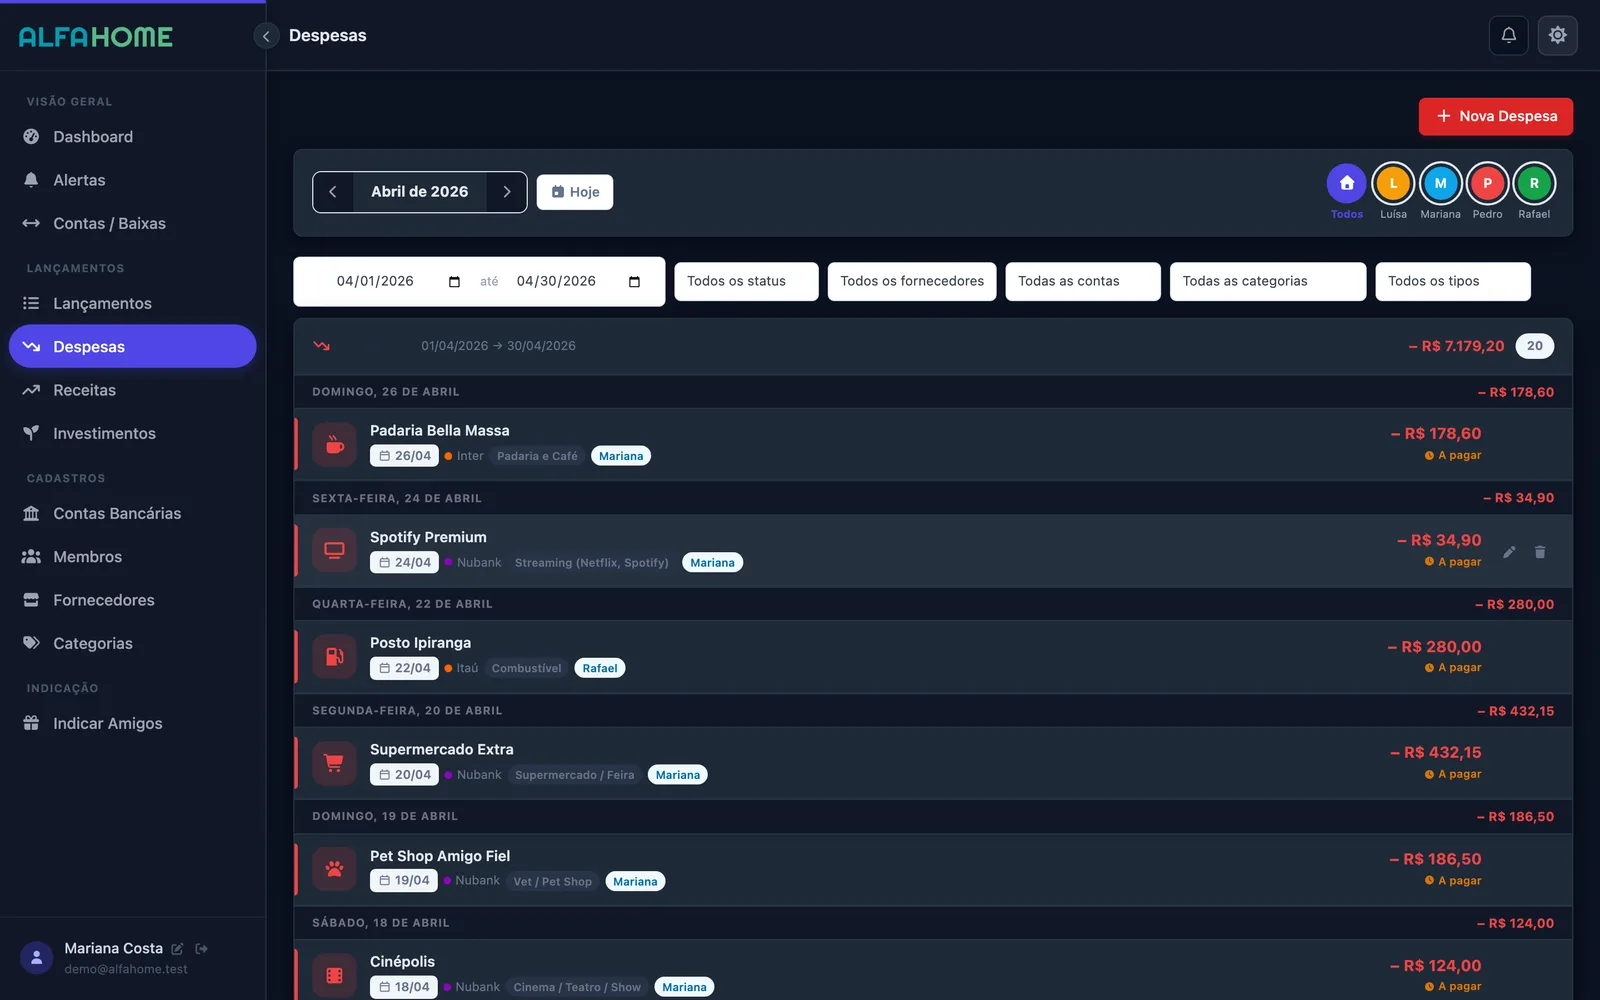Click the Abril de 2026 month label

pos(420,192)
